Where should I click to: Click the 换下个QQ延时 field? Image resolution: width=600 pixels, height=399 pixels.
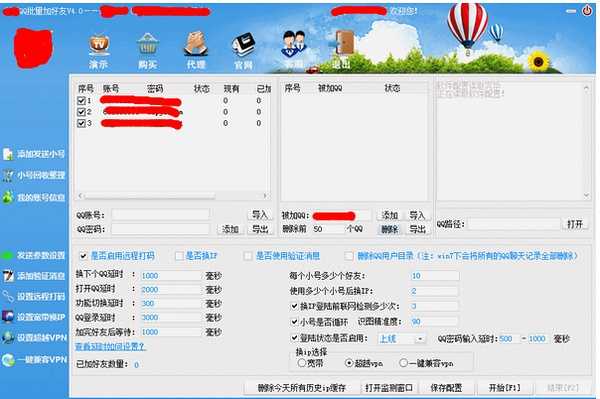(171, 276)
